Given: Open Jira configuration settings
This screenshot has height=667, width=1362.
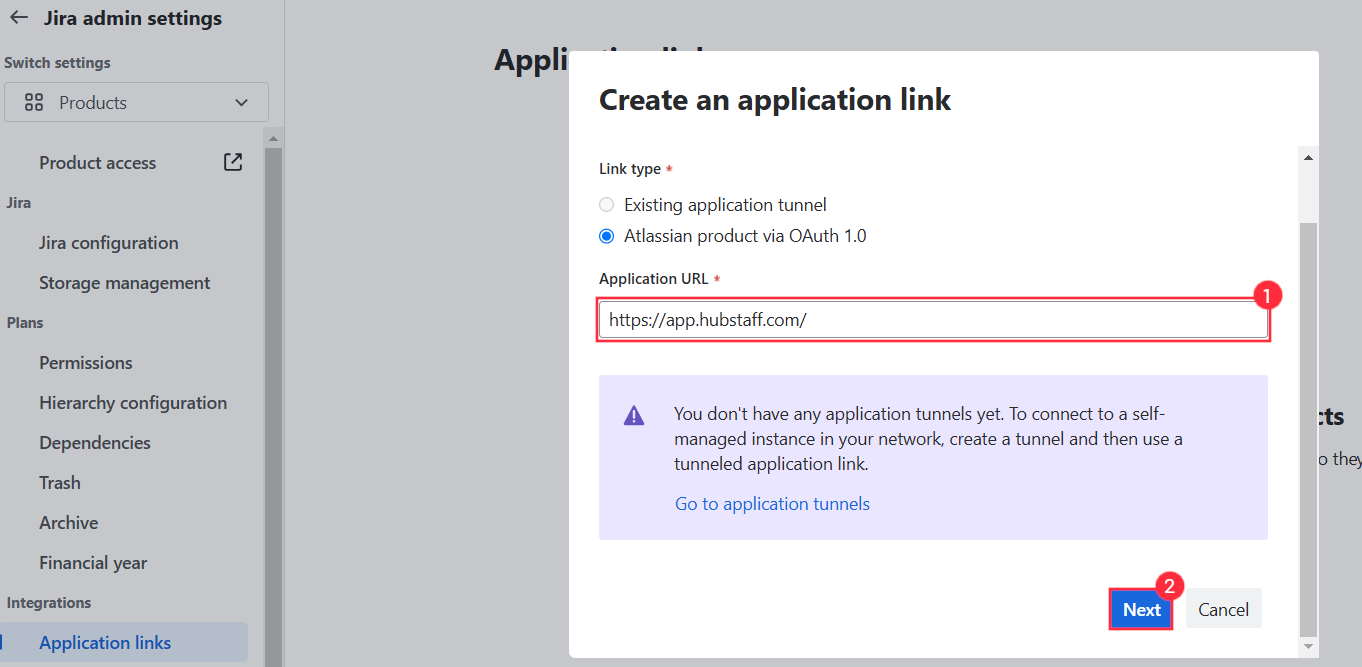Looking at the screenshot, I should coord(109,243).
